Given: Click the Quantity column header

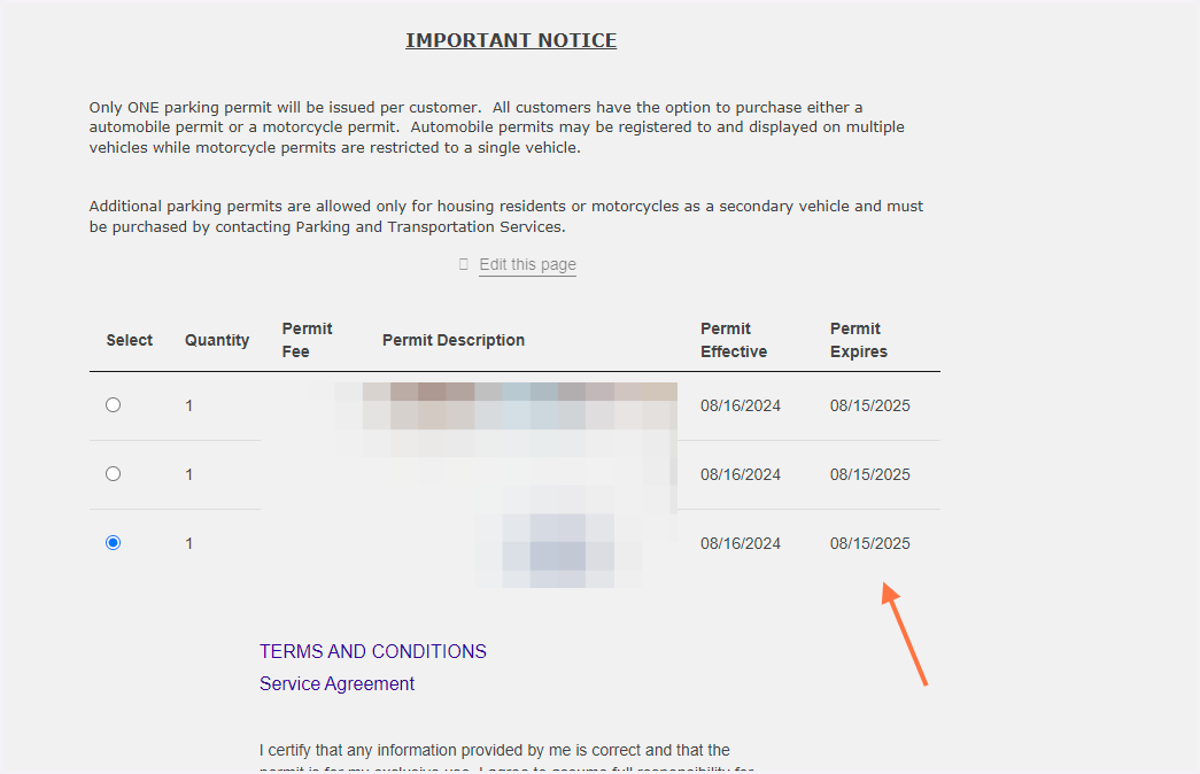Looking at the screenshot, I should (x=217, y=341).
